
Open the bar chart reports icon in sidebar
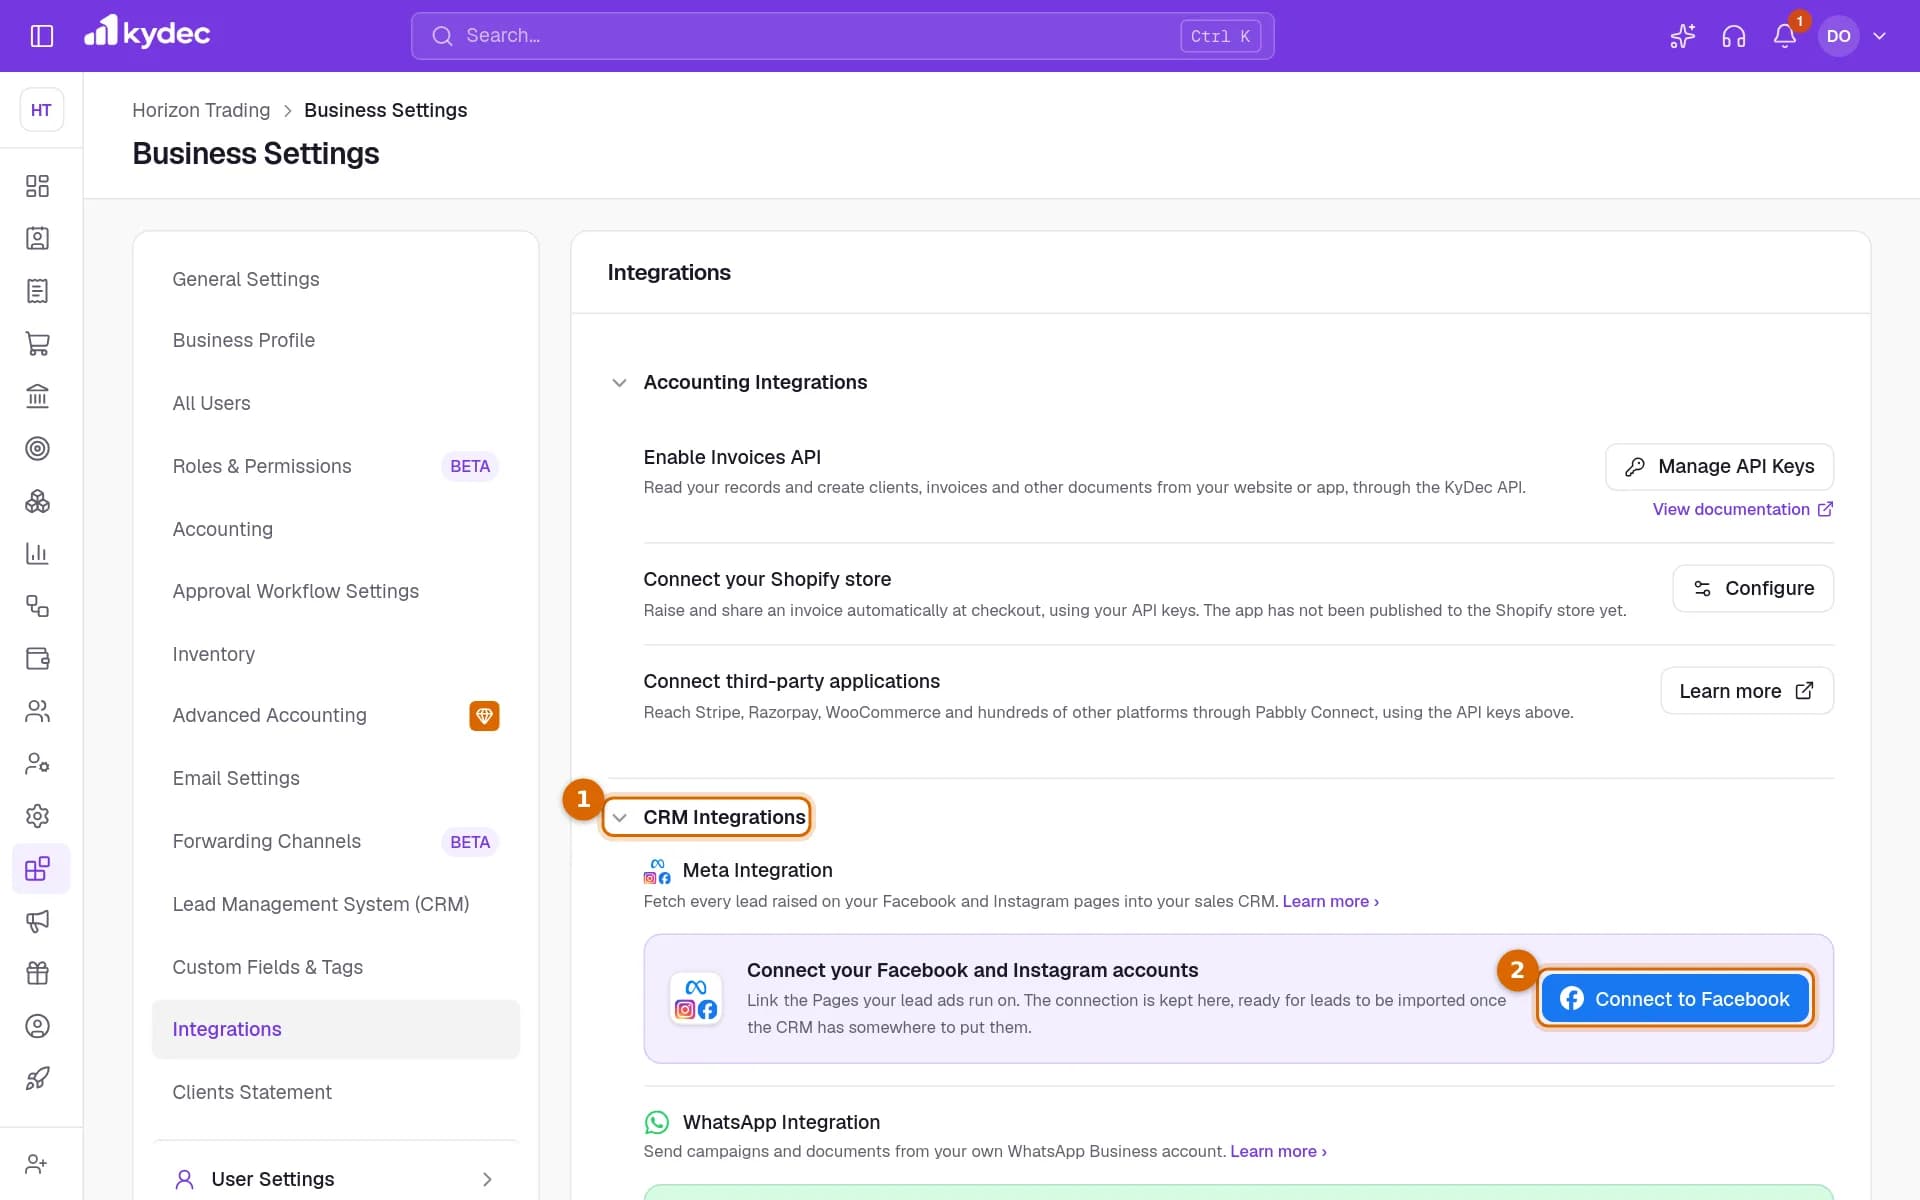(x=37, y=554)
